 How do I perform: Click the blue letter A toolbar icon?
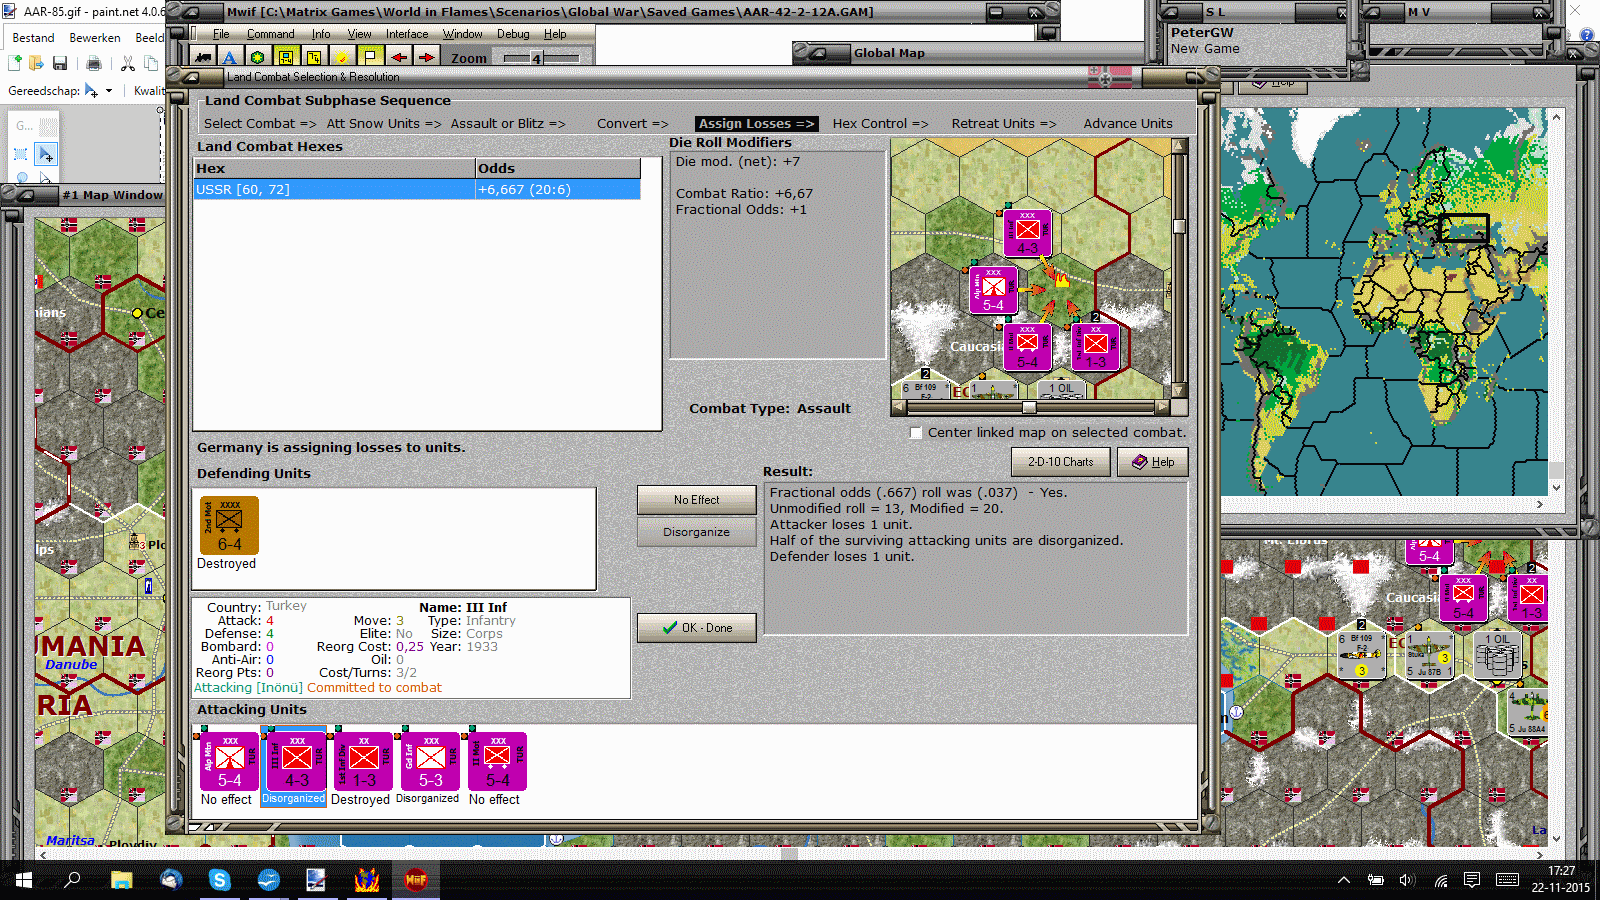(x=230, y=57)
